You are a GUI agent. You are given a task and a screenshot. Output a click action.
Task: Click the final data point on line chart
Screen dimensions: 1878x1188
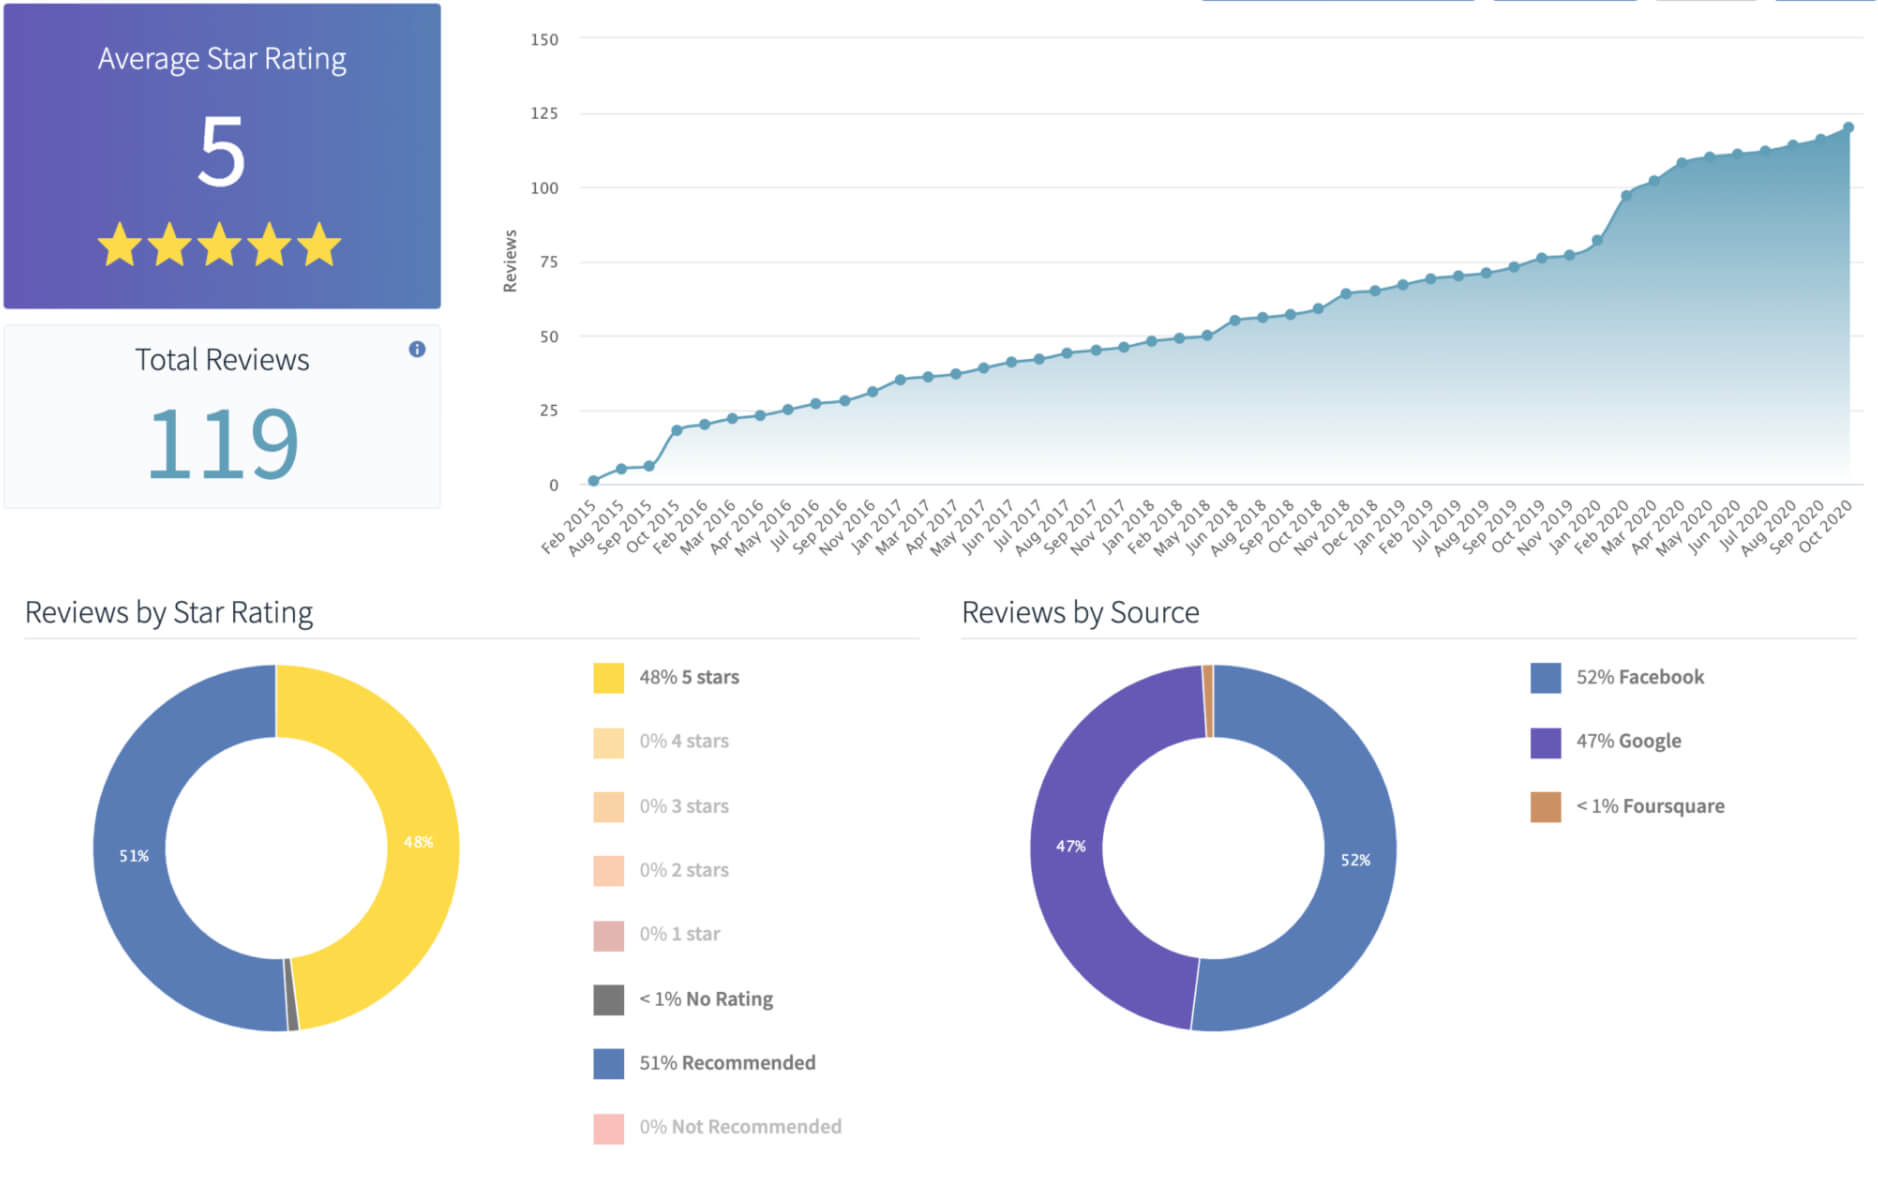click(x=1848, y=128)
